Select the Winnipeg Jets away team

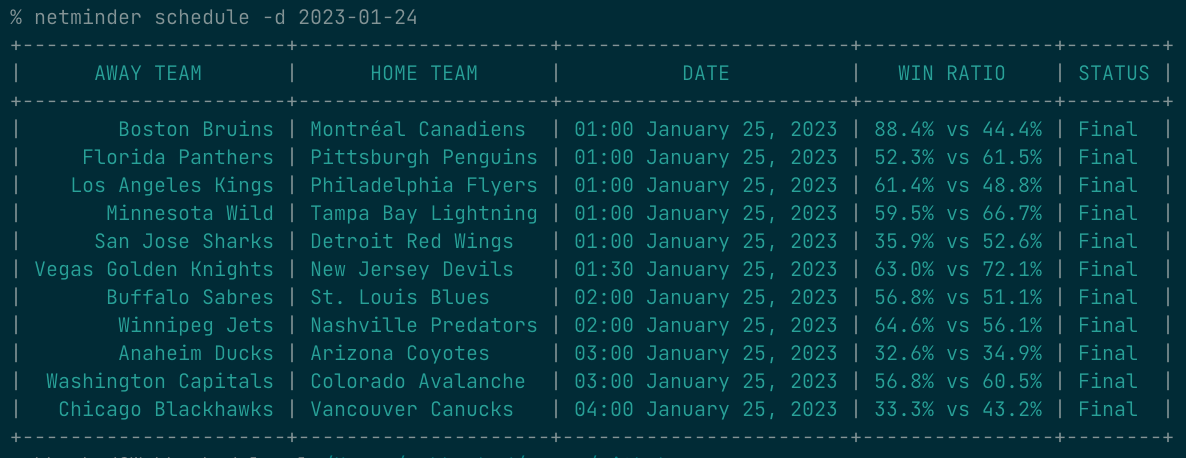(196, 325)
